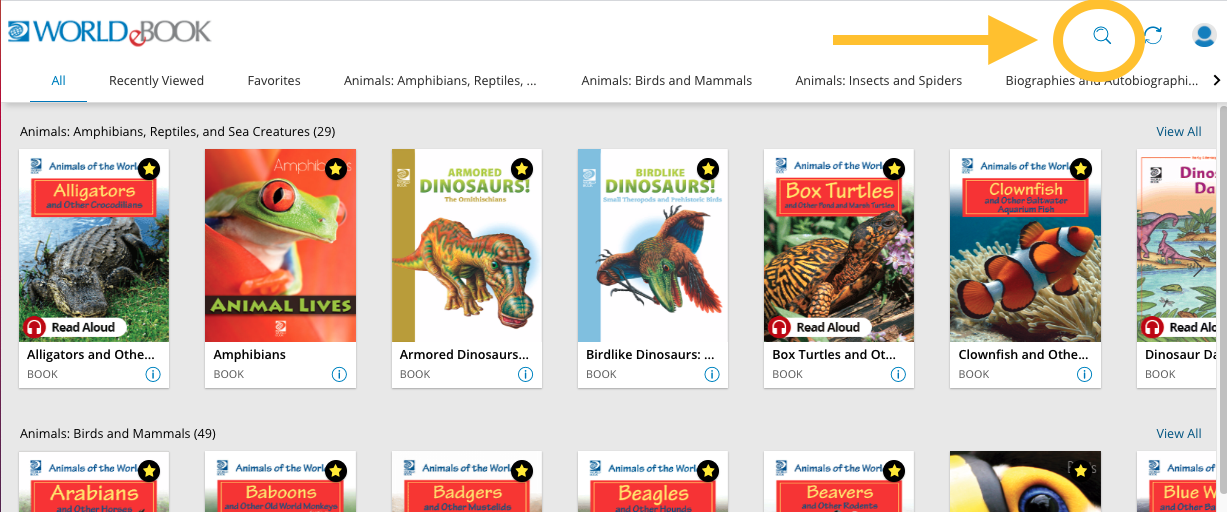Show info for Clownfish and Other book
This screenshot has height=512, width=1227.
tap(1083, 375)
